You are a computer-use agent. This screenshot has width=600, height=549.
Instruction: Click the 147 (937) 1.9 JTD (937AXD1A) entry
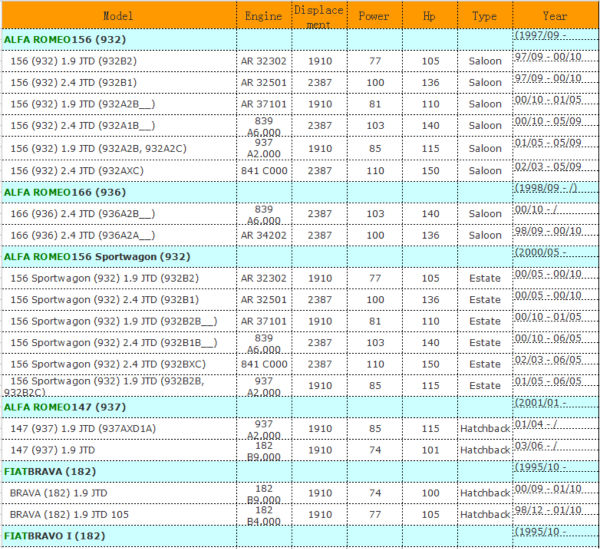(83, 428)
